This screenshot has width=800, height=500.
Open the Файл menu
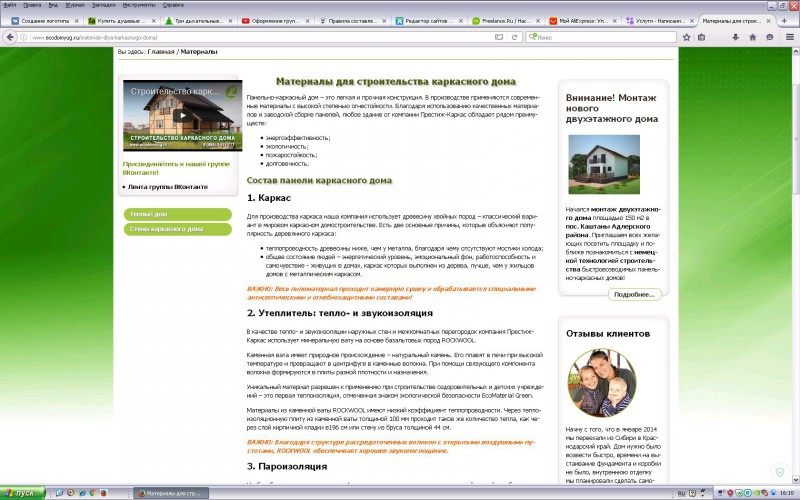9,5
